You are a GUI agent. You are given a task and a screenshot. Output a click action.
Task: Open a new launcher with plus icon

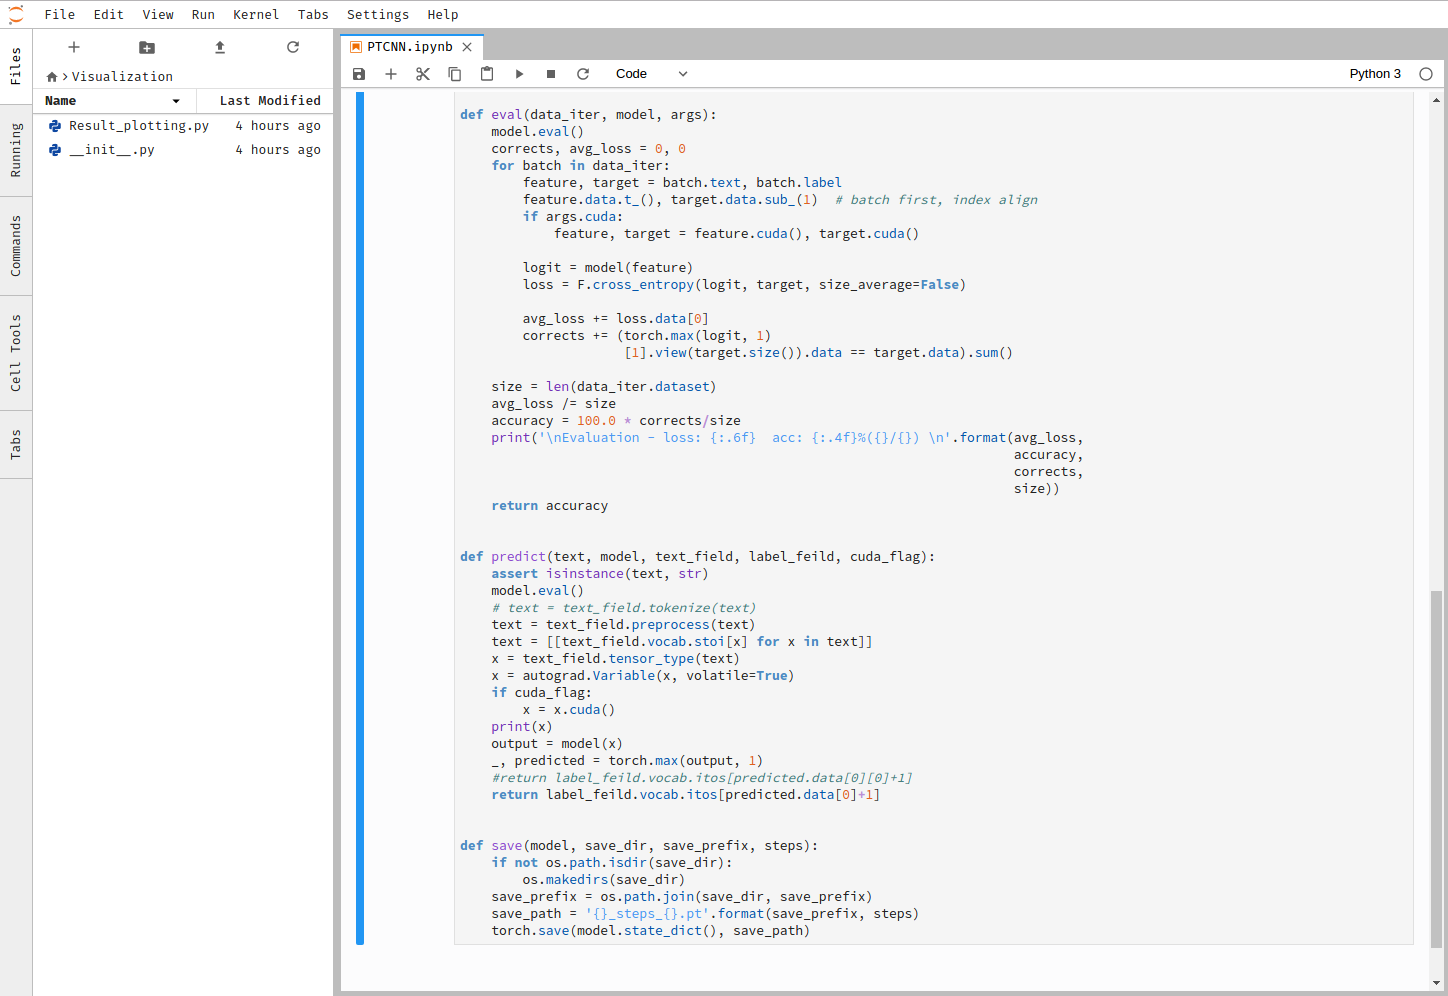tap(74, 47)
